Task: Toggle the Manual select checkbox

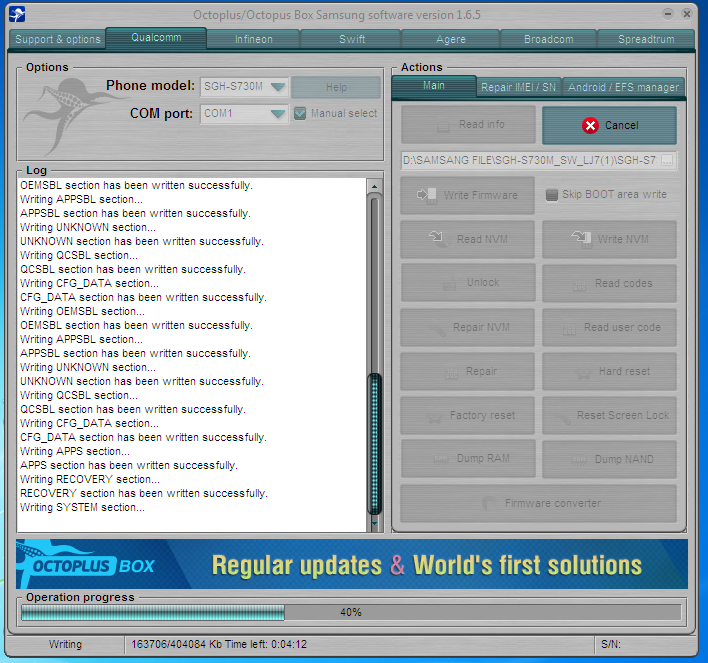Action: point(300,113)
